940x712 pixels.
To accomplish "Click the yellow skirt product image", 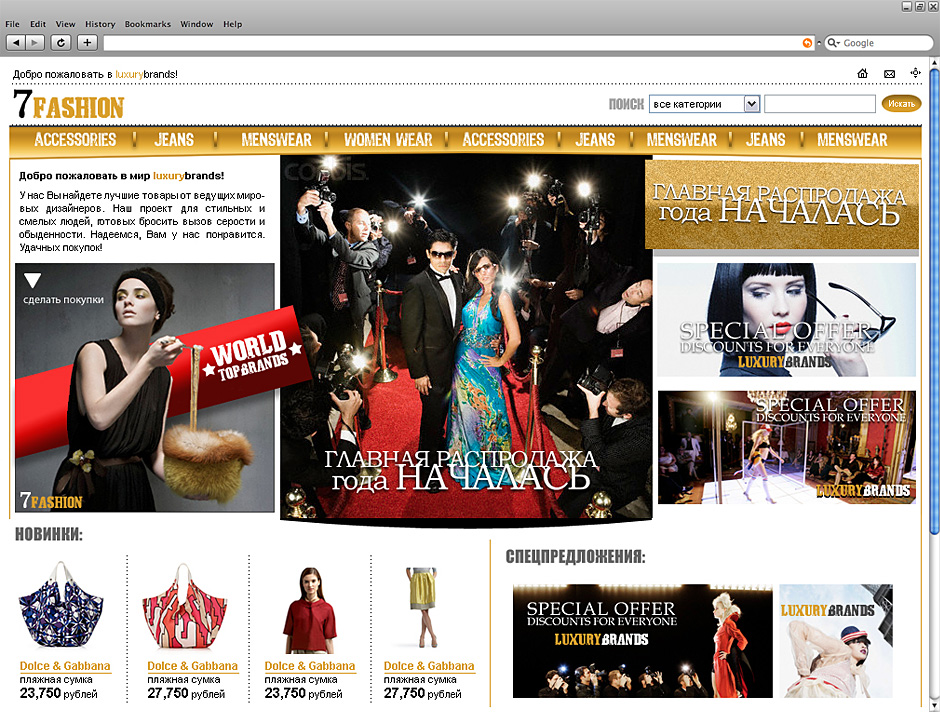I will (x=423, y=607).
